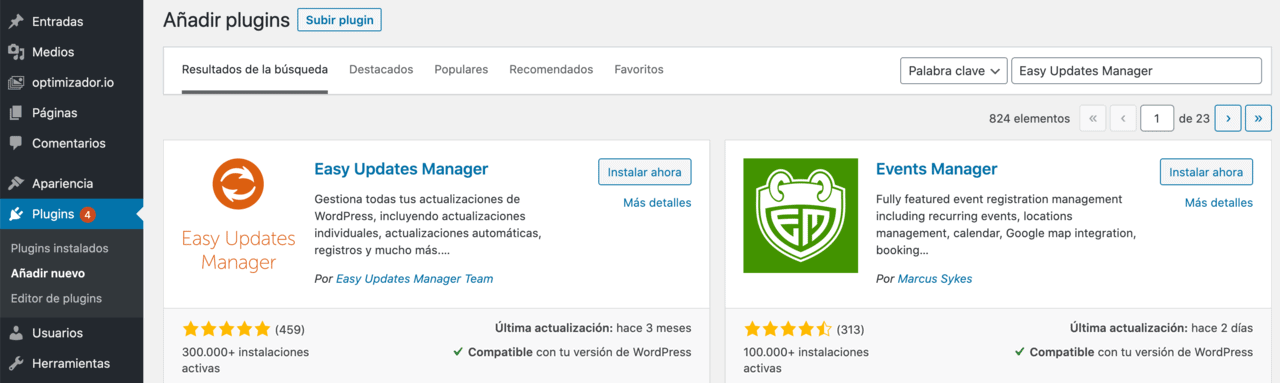The height and width of the screenshot is (383, 1280).
Task: Click the Events Manager green shield logo
Action: [800, 216]
